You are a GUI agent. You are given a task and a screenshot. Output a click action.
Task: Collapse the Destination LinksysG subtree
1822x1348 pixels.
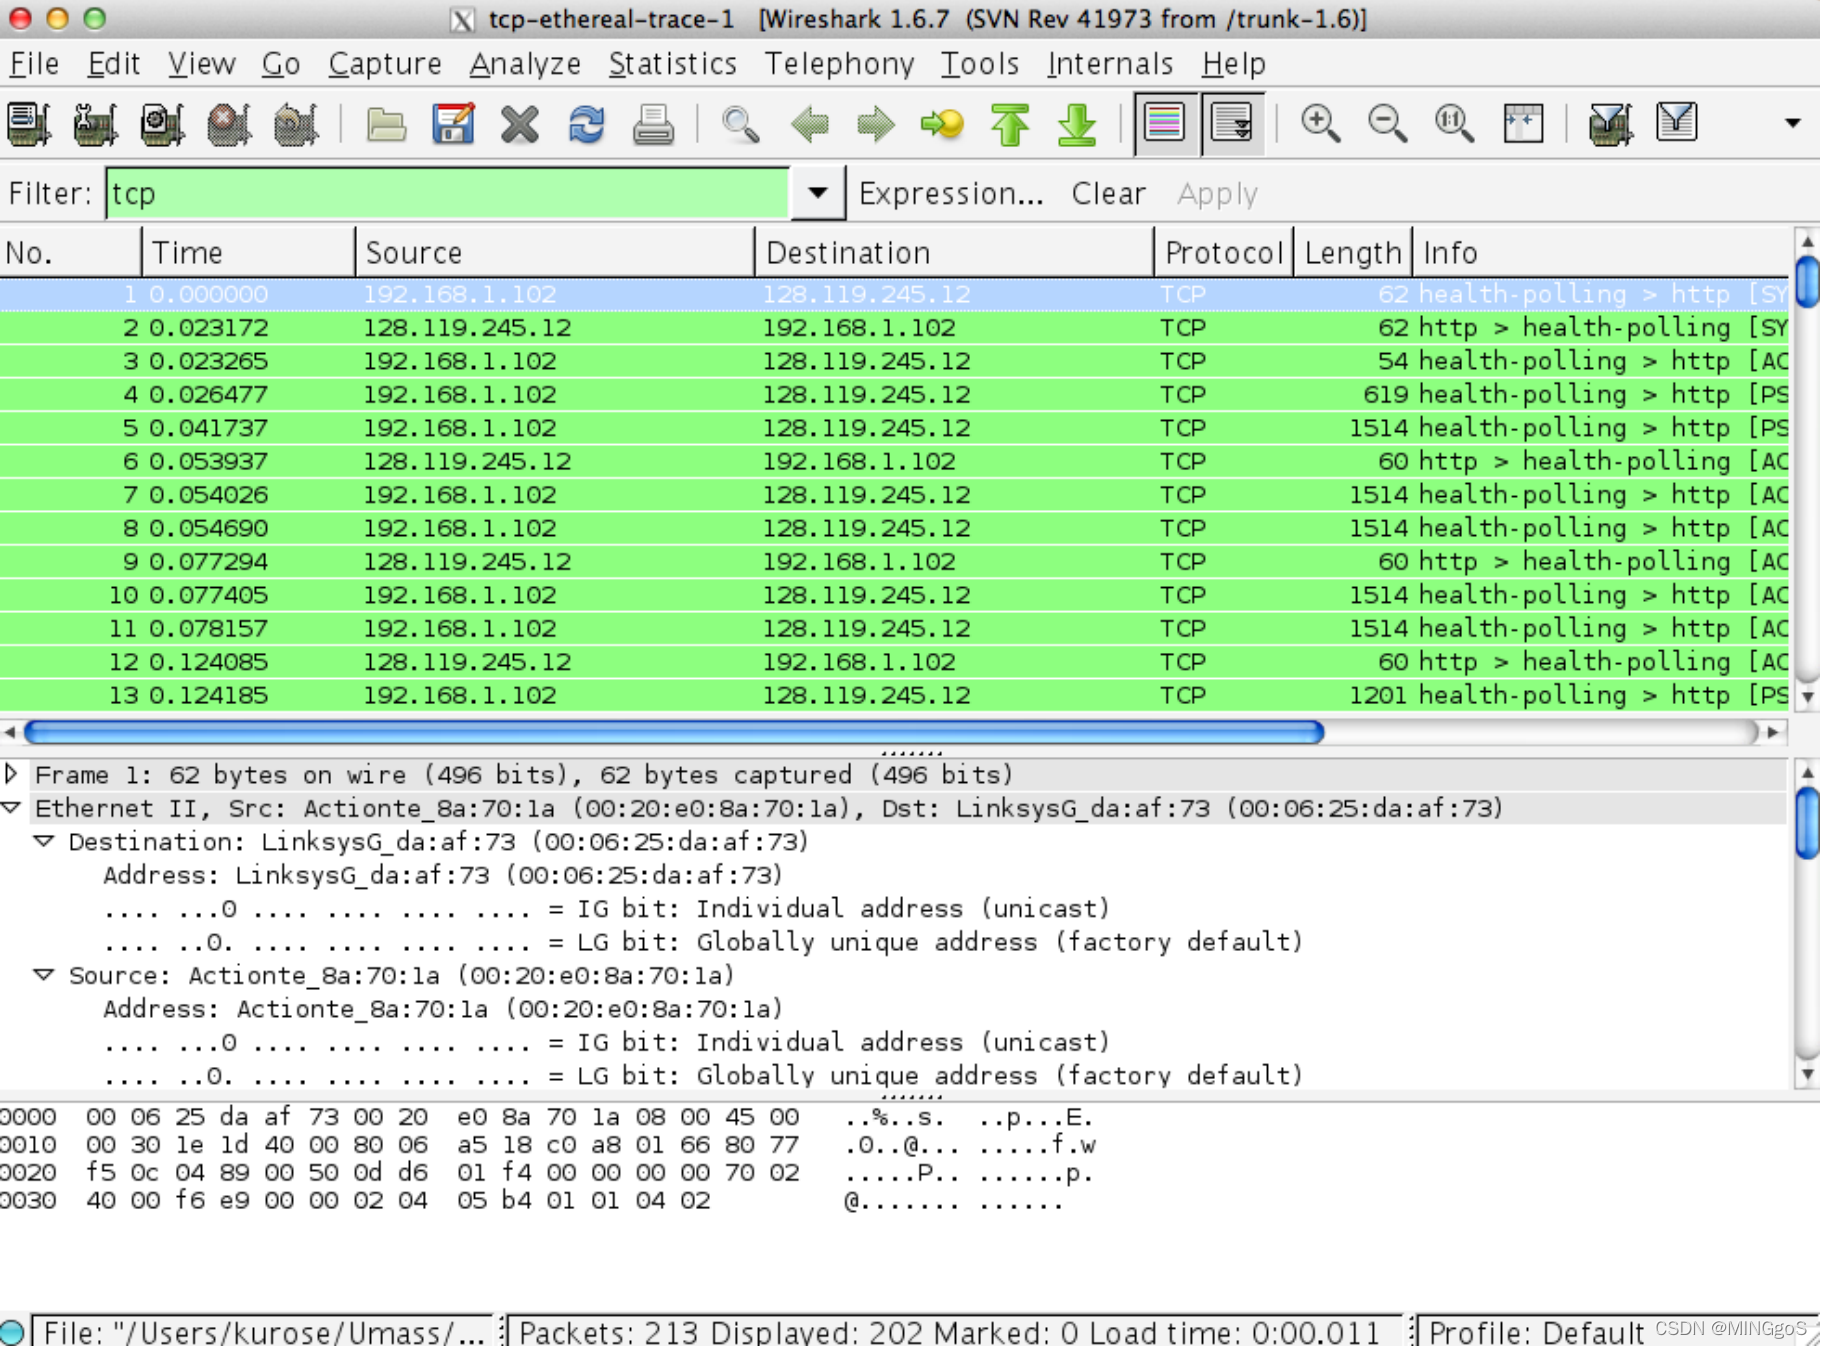pyautogui.click(x=44, y=842)
